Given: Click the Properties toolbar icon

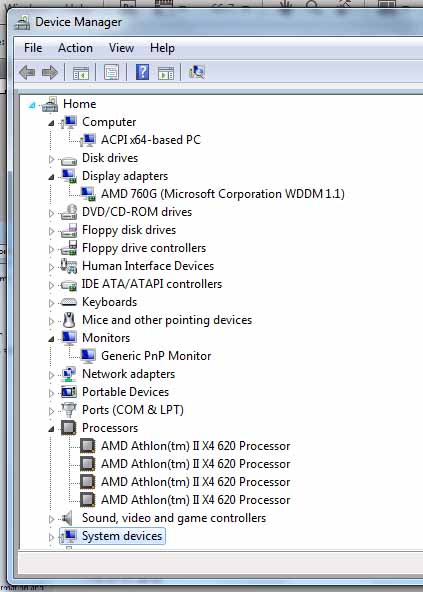Looking at the screenshot, I should point(111,72).
